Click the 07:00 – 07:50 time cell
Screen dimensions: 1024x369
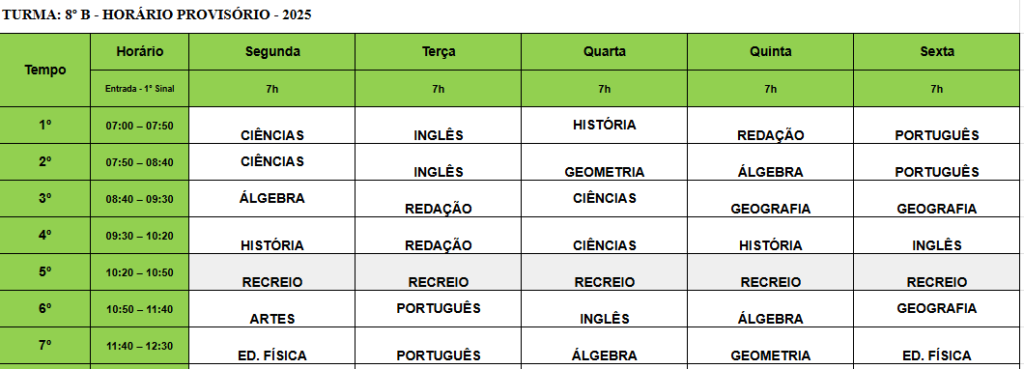tap(140, 125)
